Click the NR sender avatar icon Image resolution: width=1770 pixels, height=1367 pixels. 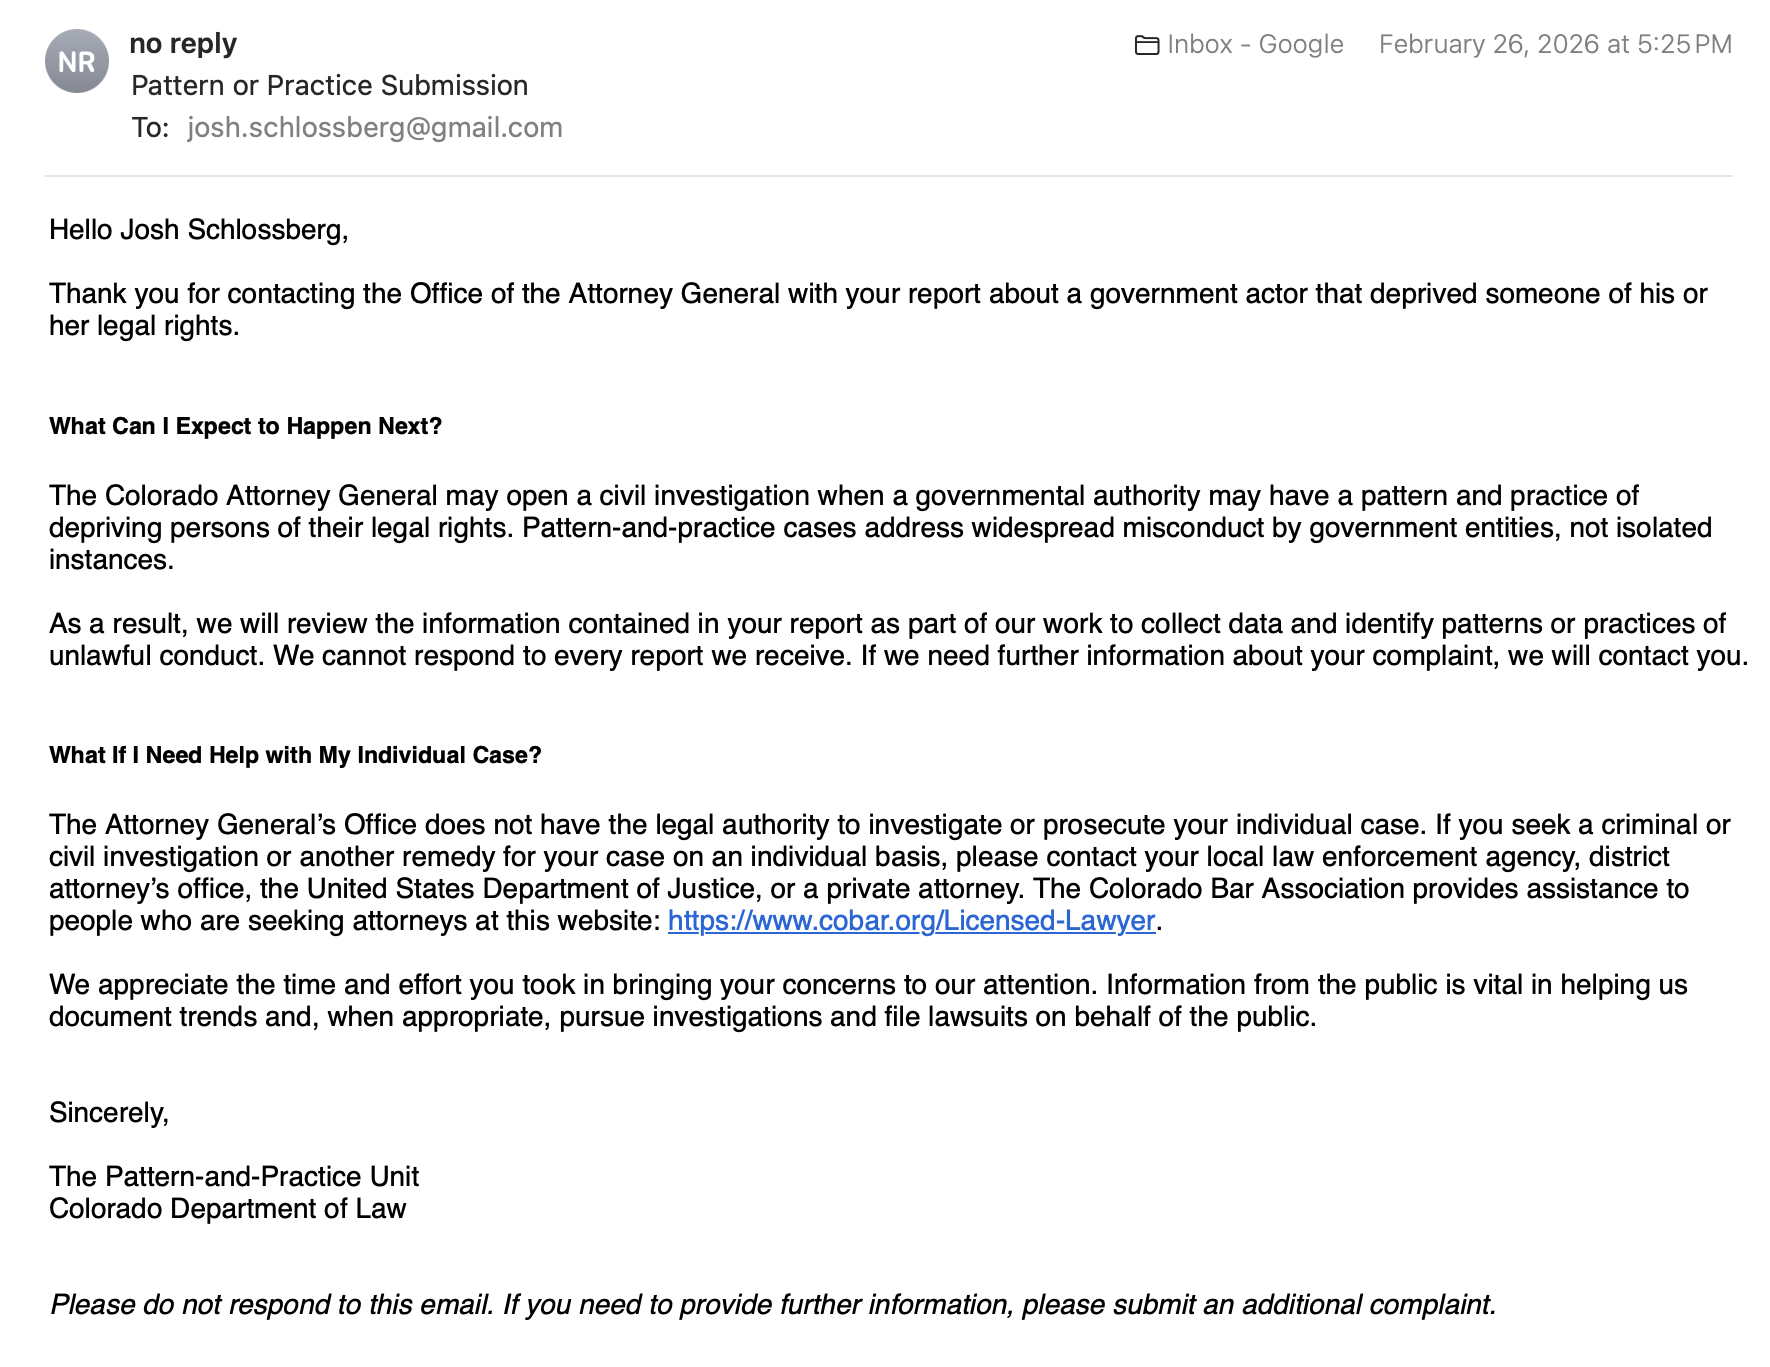pyautogui.click(x=77, y=61)
